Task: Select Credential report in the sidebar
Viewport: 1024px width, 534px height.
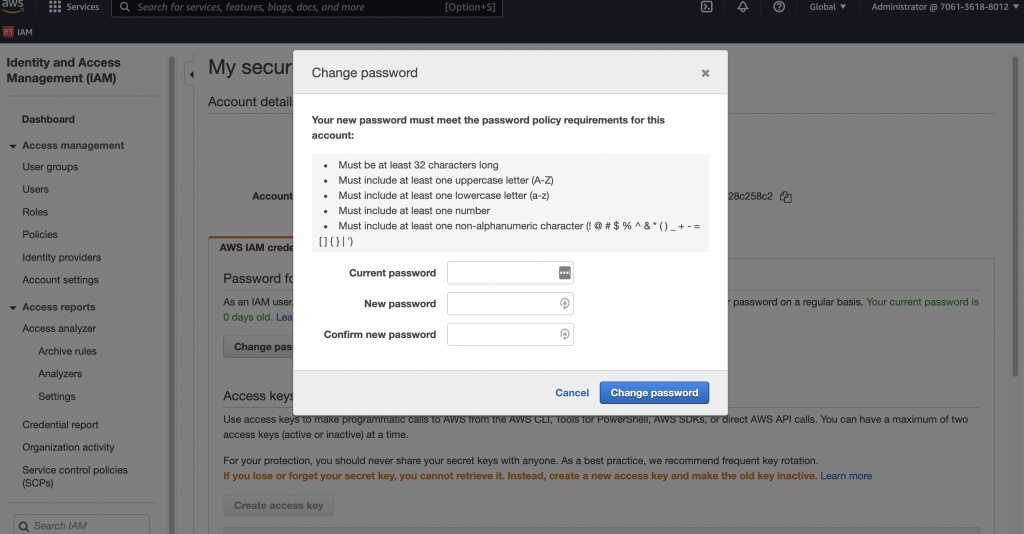Action: (60, 425)
